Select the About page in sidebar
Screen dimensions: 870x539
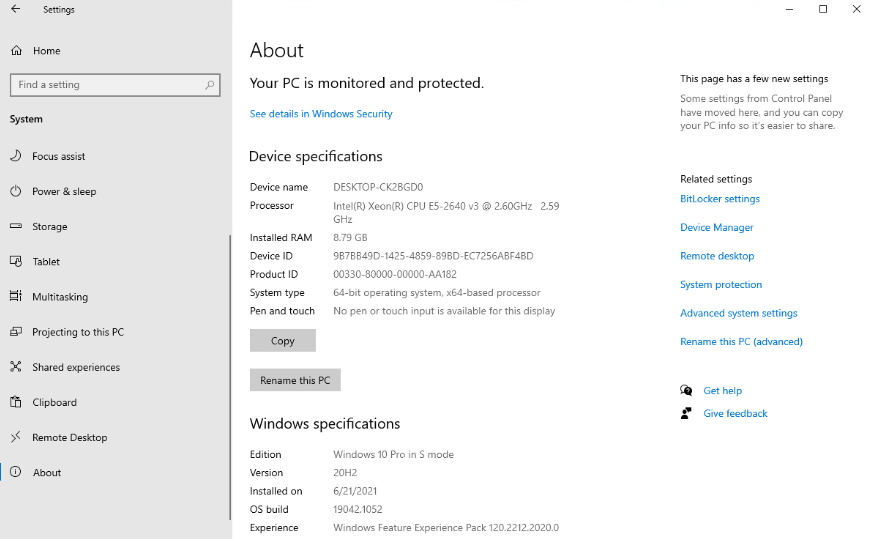47,472
